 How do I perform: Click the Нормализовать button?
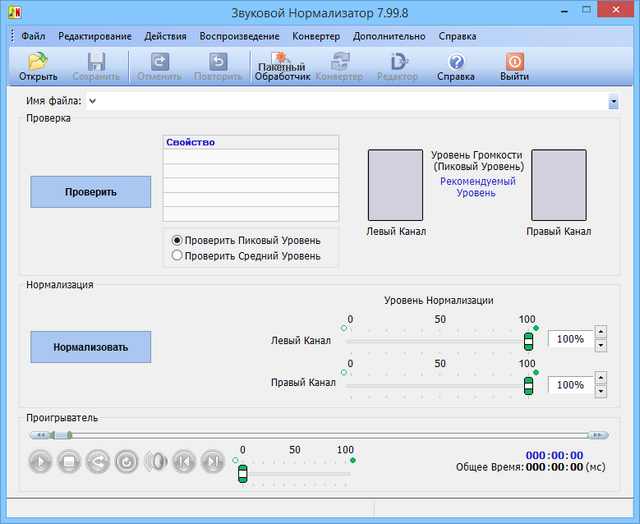click(x=91, y=347)
